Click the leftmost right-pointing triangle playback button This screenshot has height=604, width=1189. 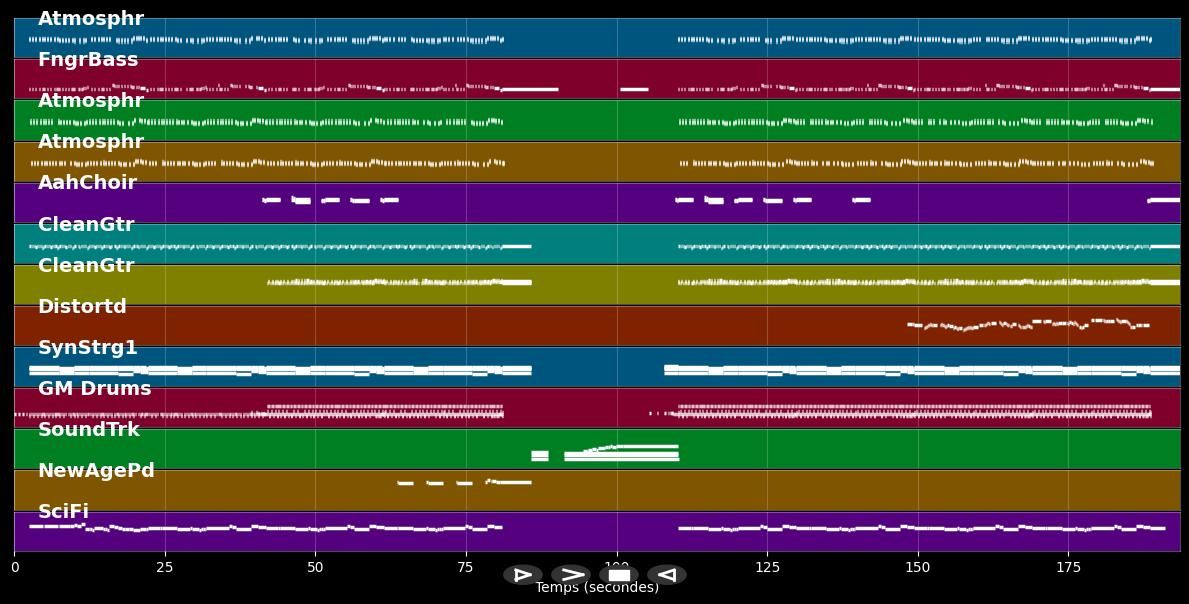[523, 575]
